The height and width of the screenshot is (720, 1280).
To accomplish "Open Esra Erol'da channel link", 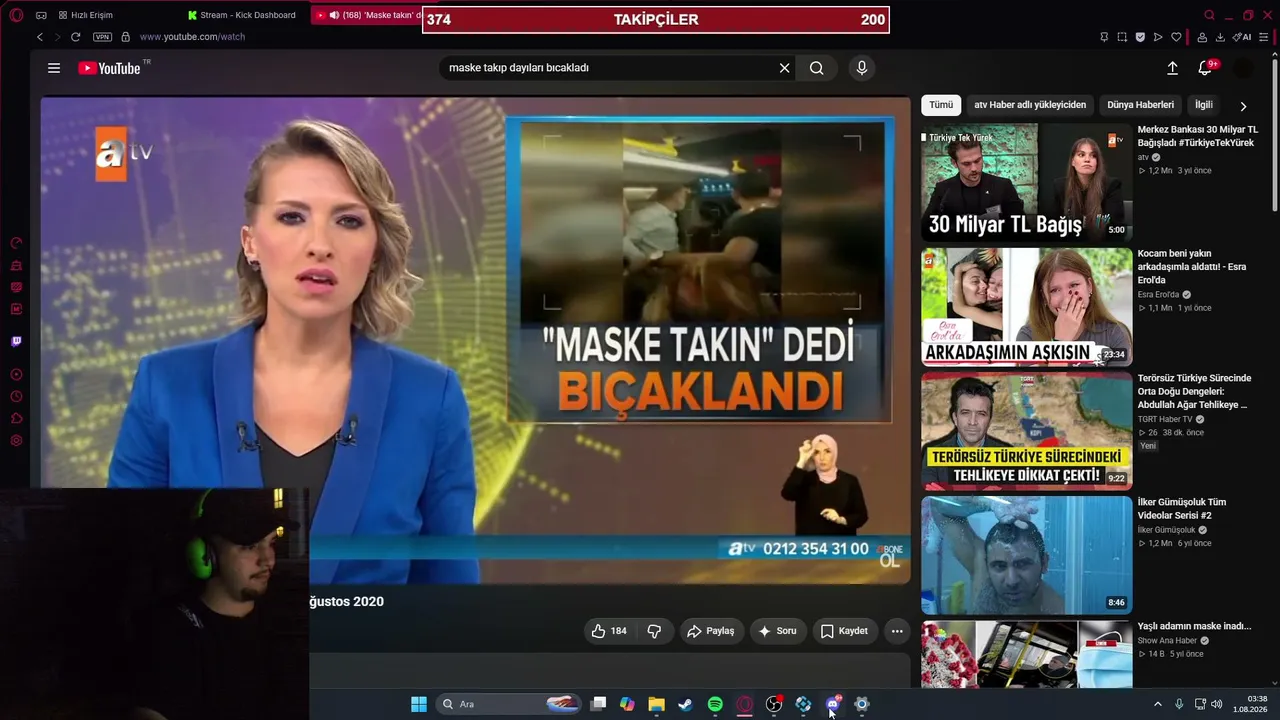I will click(x=1158, y=295).
